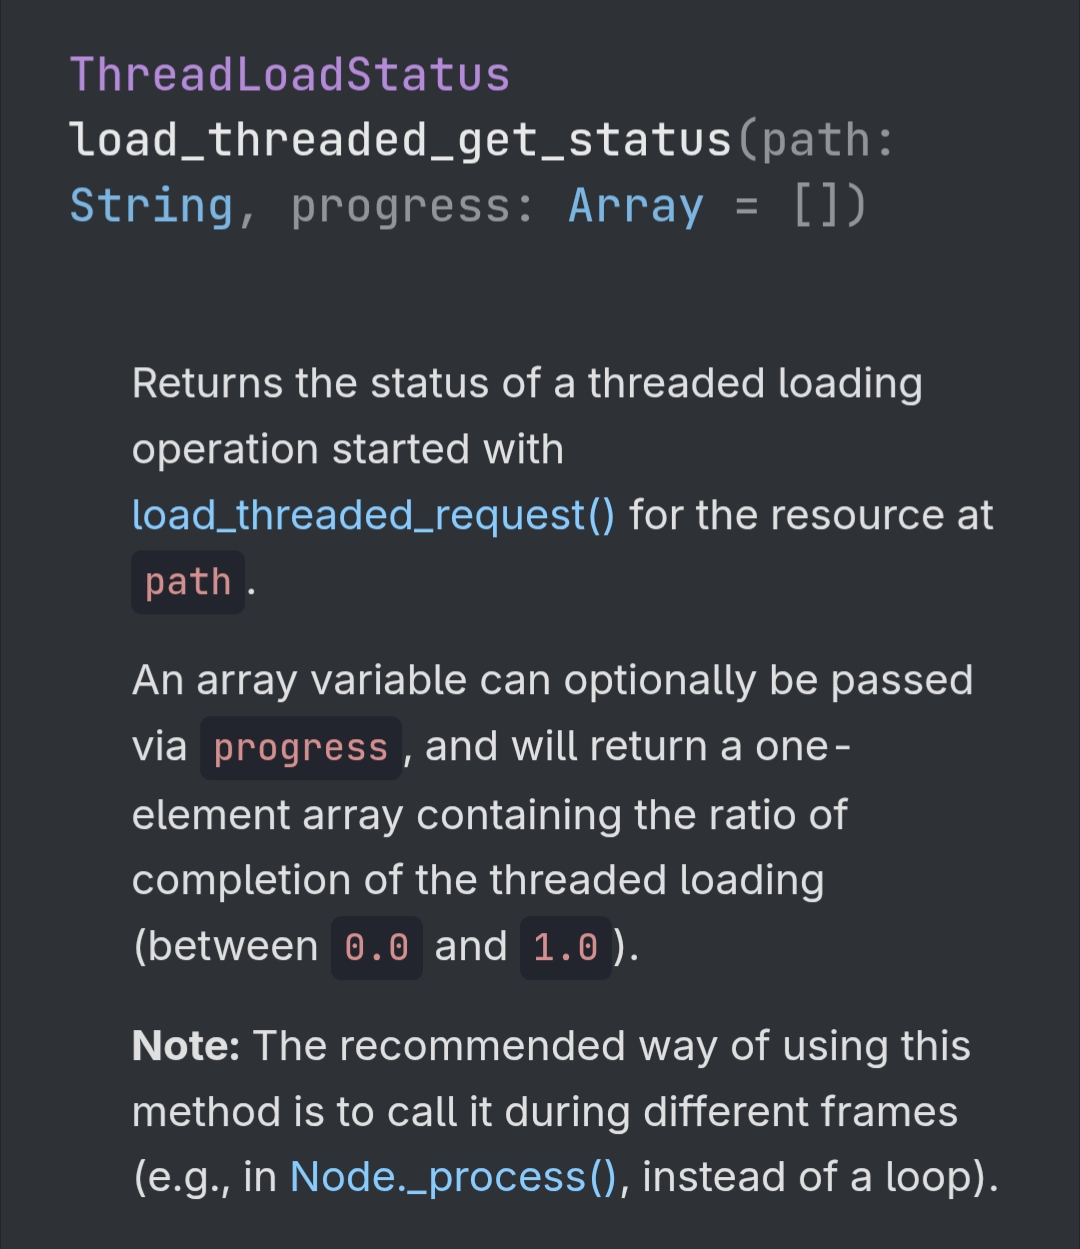Click the load_threaded_get_status method name
Image resolution: width=1080 pixels, height=1249 pixels.
400,140
